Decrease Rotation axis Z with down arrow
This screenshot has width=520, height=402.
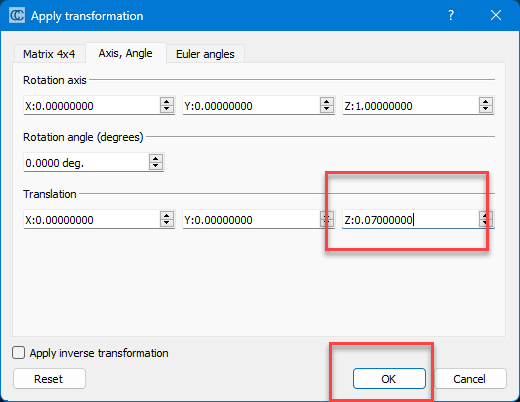coord(486,109)
